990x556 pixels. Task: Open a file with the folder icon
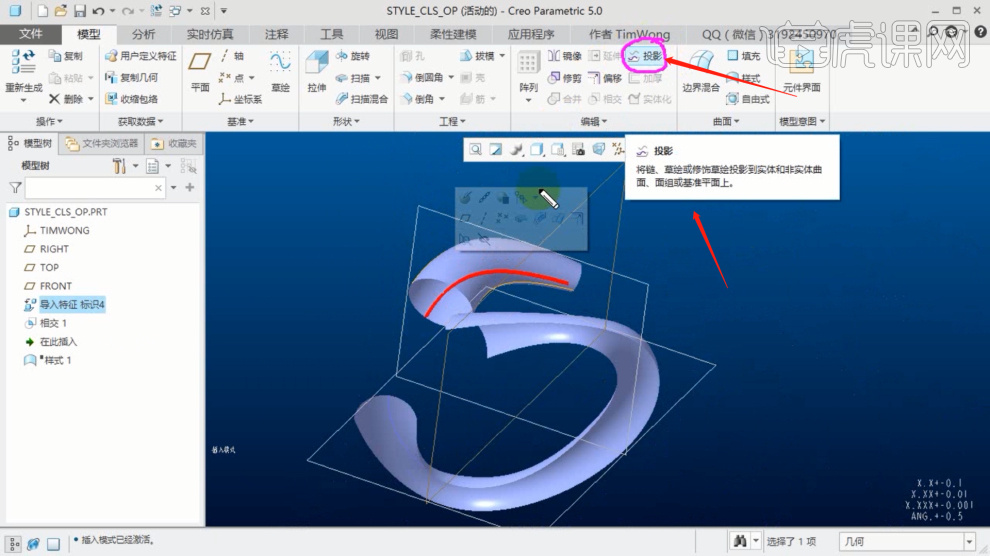coord(61,11)
